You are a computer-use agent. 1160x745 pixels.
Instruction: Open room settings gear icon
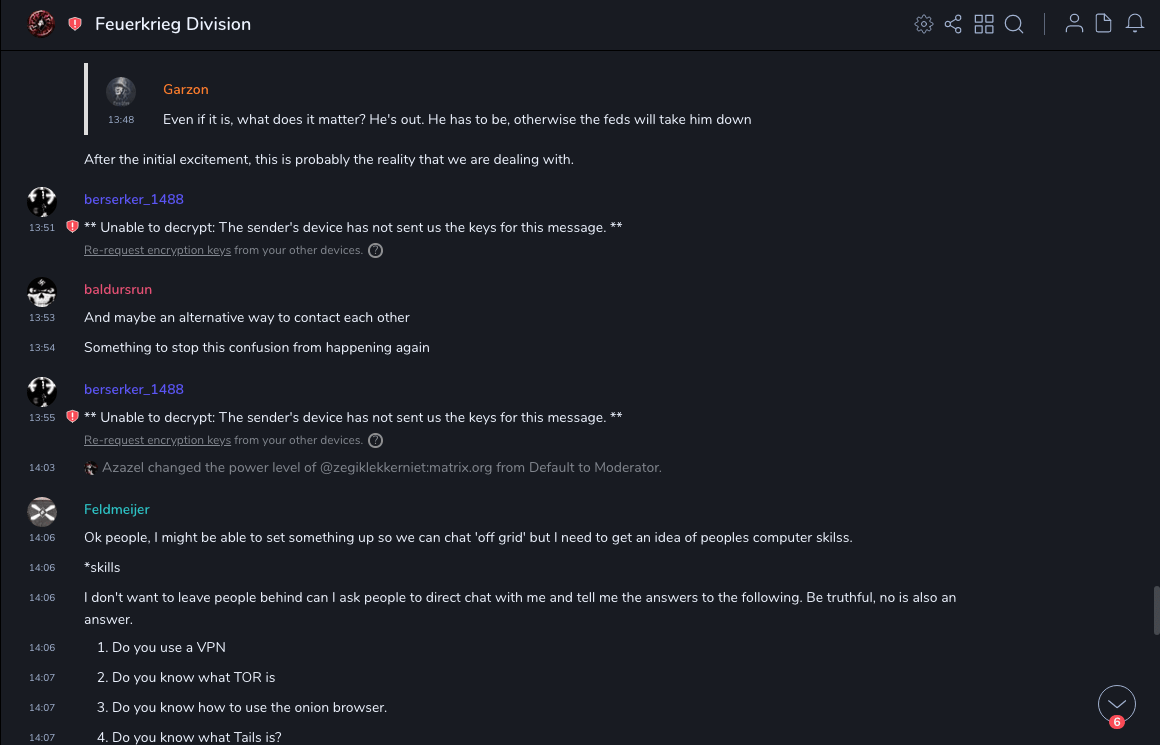pos(924,24)
